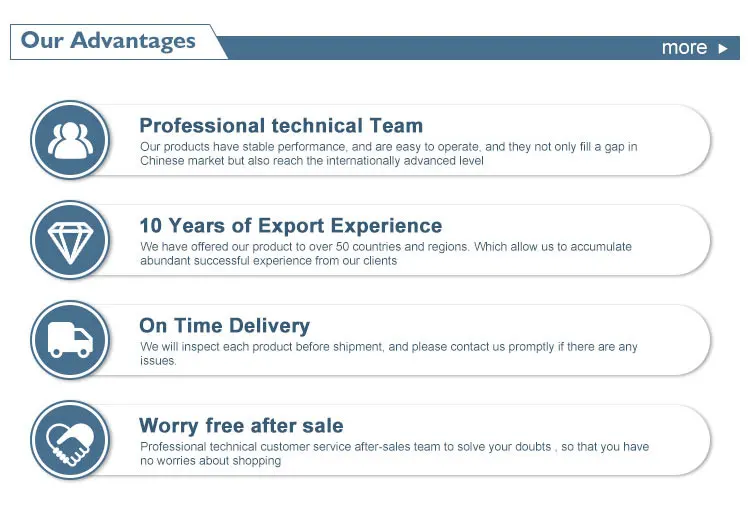This screenshot has height=505, width=750.
Task: Click 'Worry free after sale' heading
Action: coord(241,426)
